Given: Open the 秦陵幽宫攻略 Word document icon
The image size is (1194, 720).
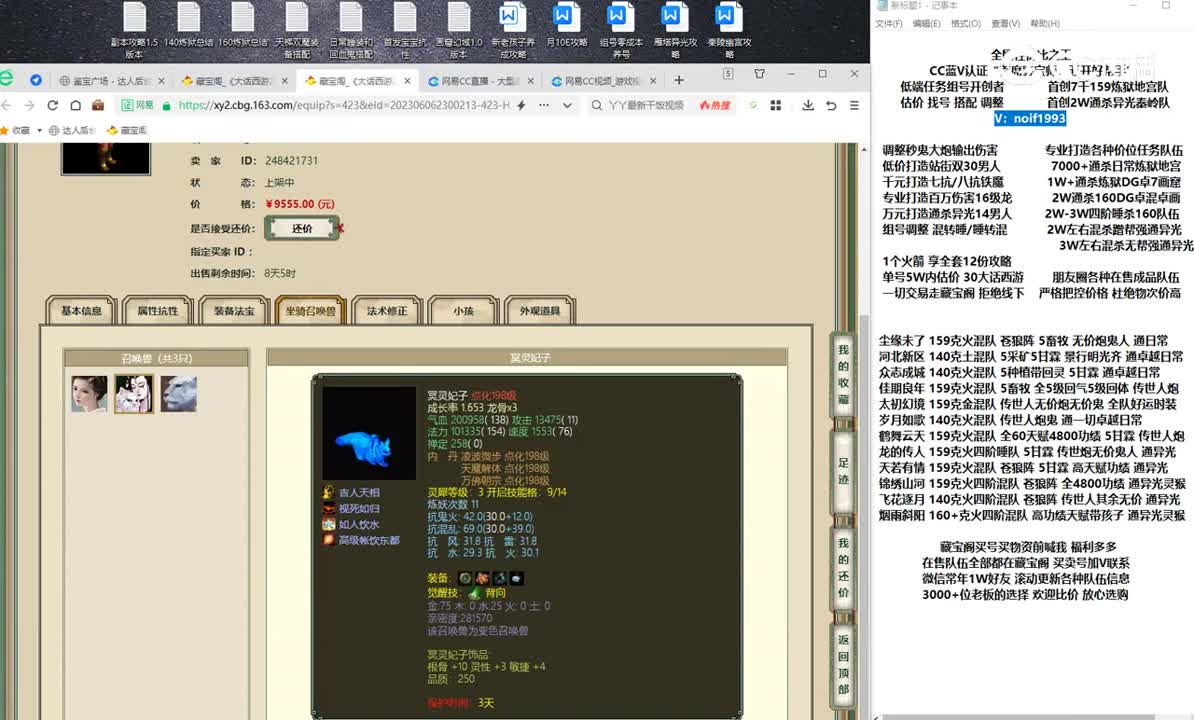Looking at the screenshot, I should coord(729,29).
